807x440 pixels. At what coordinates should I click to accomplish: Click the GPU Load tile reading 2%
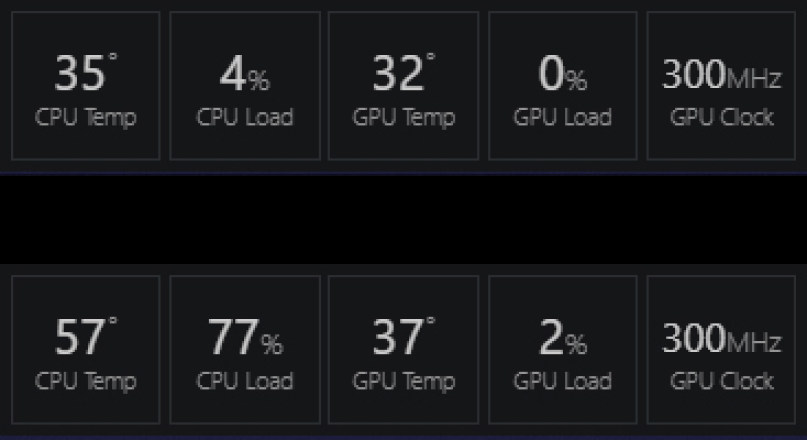563,350
